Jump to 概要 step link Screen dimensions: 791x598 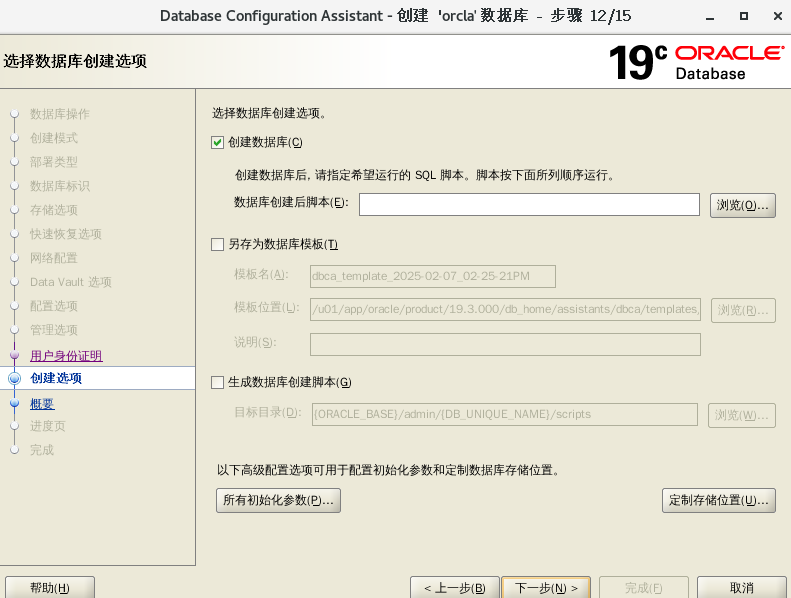click(42, 403)
